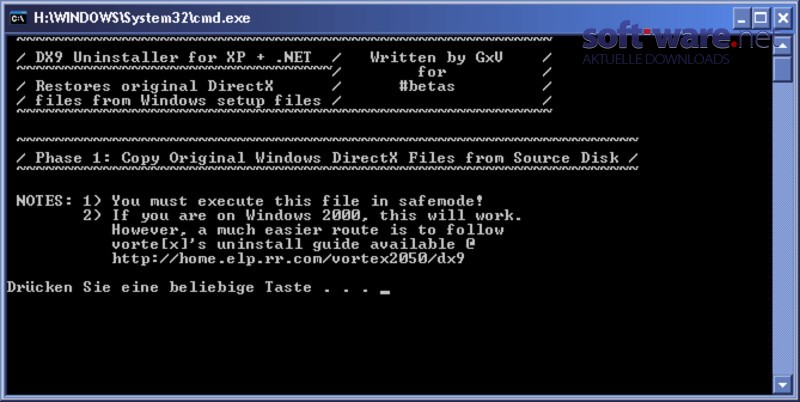The image size is (800, 402).
Task: Click the AKTUELLE DOWNLOADS caption
Action: [x=656, y=59]
